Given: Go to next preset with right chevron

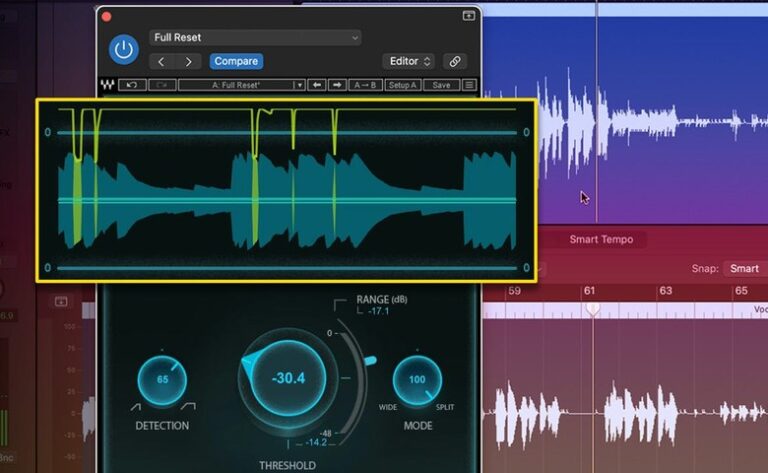Looking at the screenshot, I should [x=189, y=61].
